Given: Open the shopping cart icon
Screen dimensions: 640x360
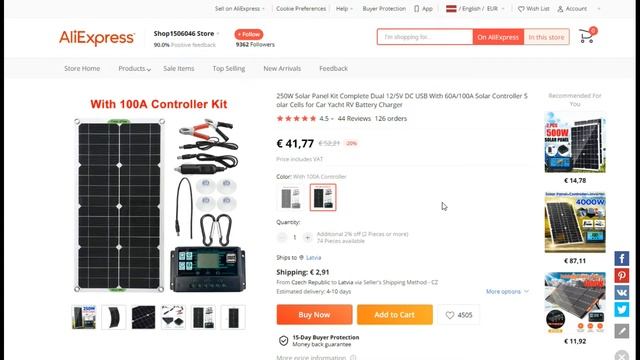Looking at the screenshot, I should tap(587, 36).
